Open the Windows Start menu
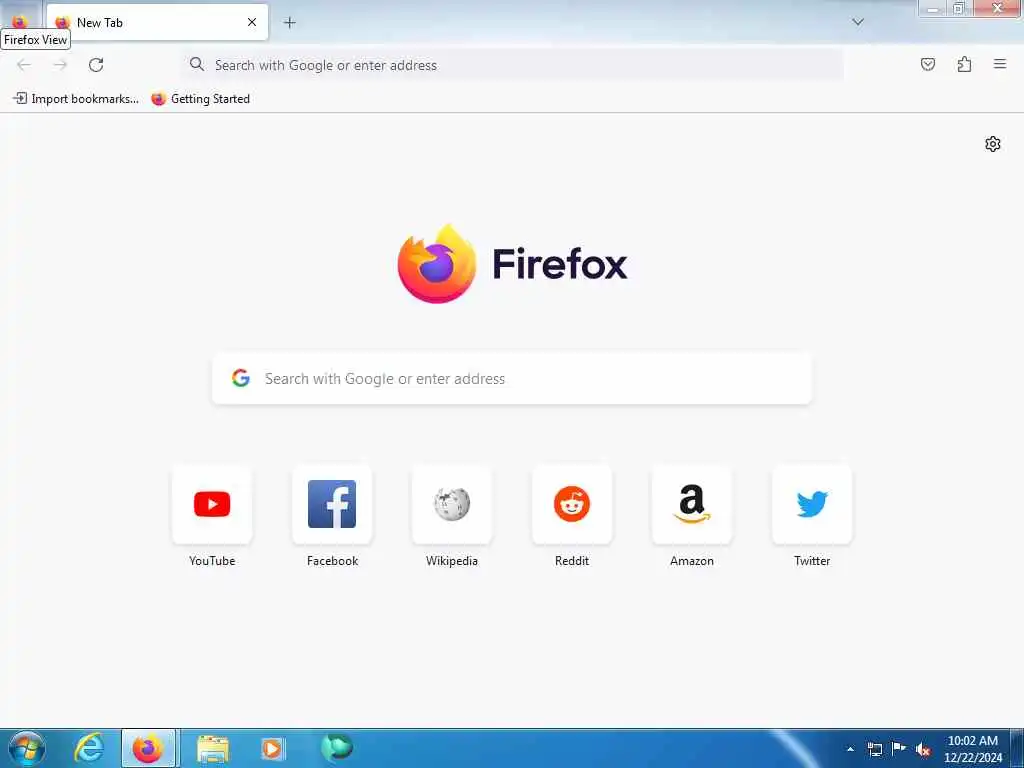Viewport: 1024px width, 768px height. [27, 748]
